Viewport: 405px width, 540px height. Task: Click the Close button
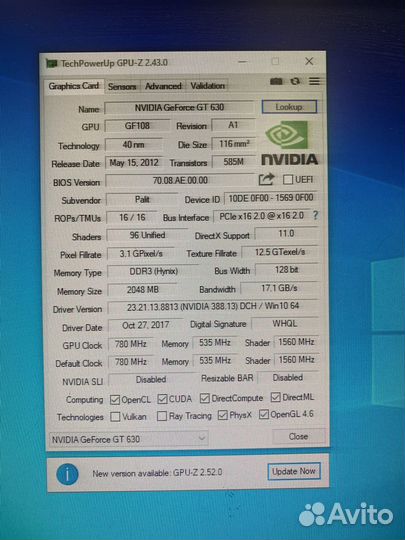click(298, 437)
